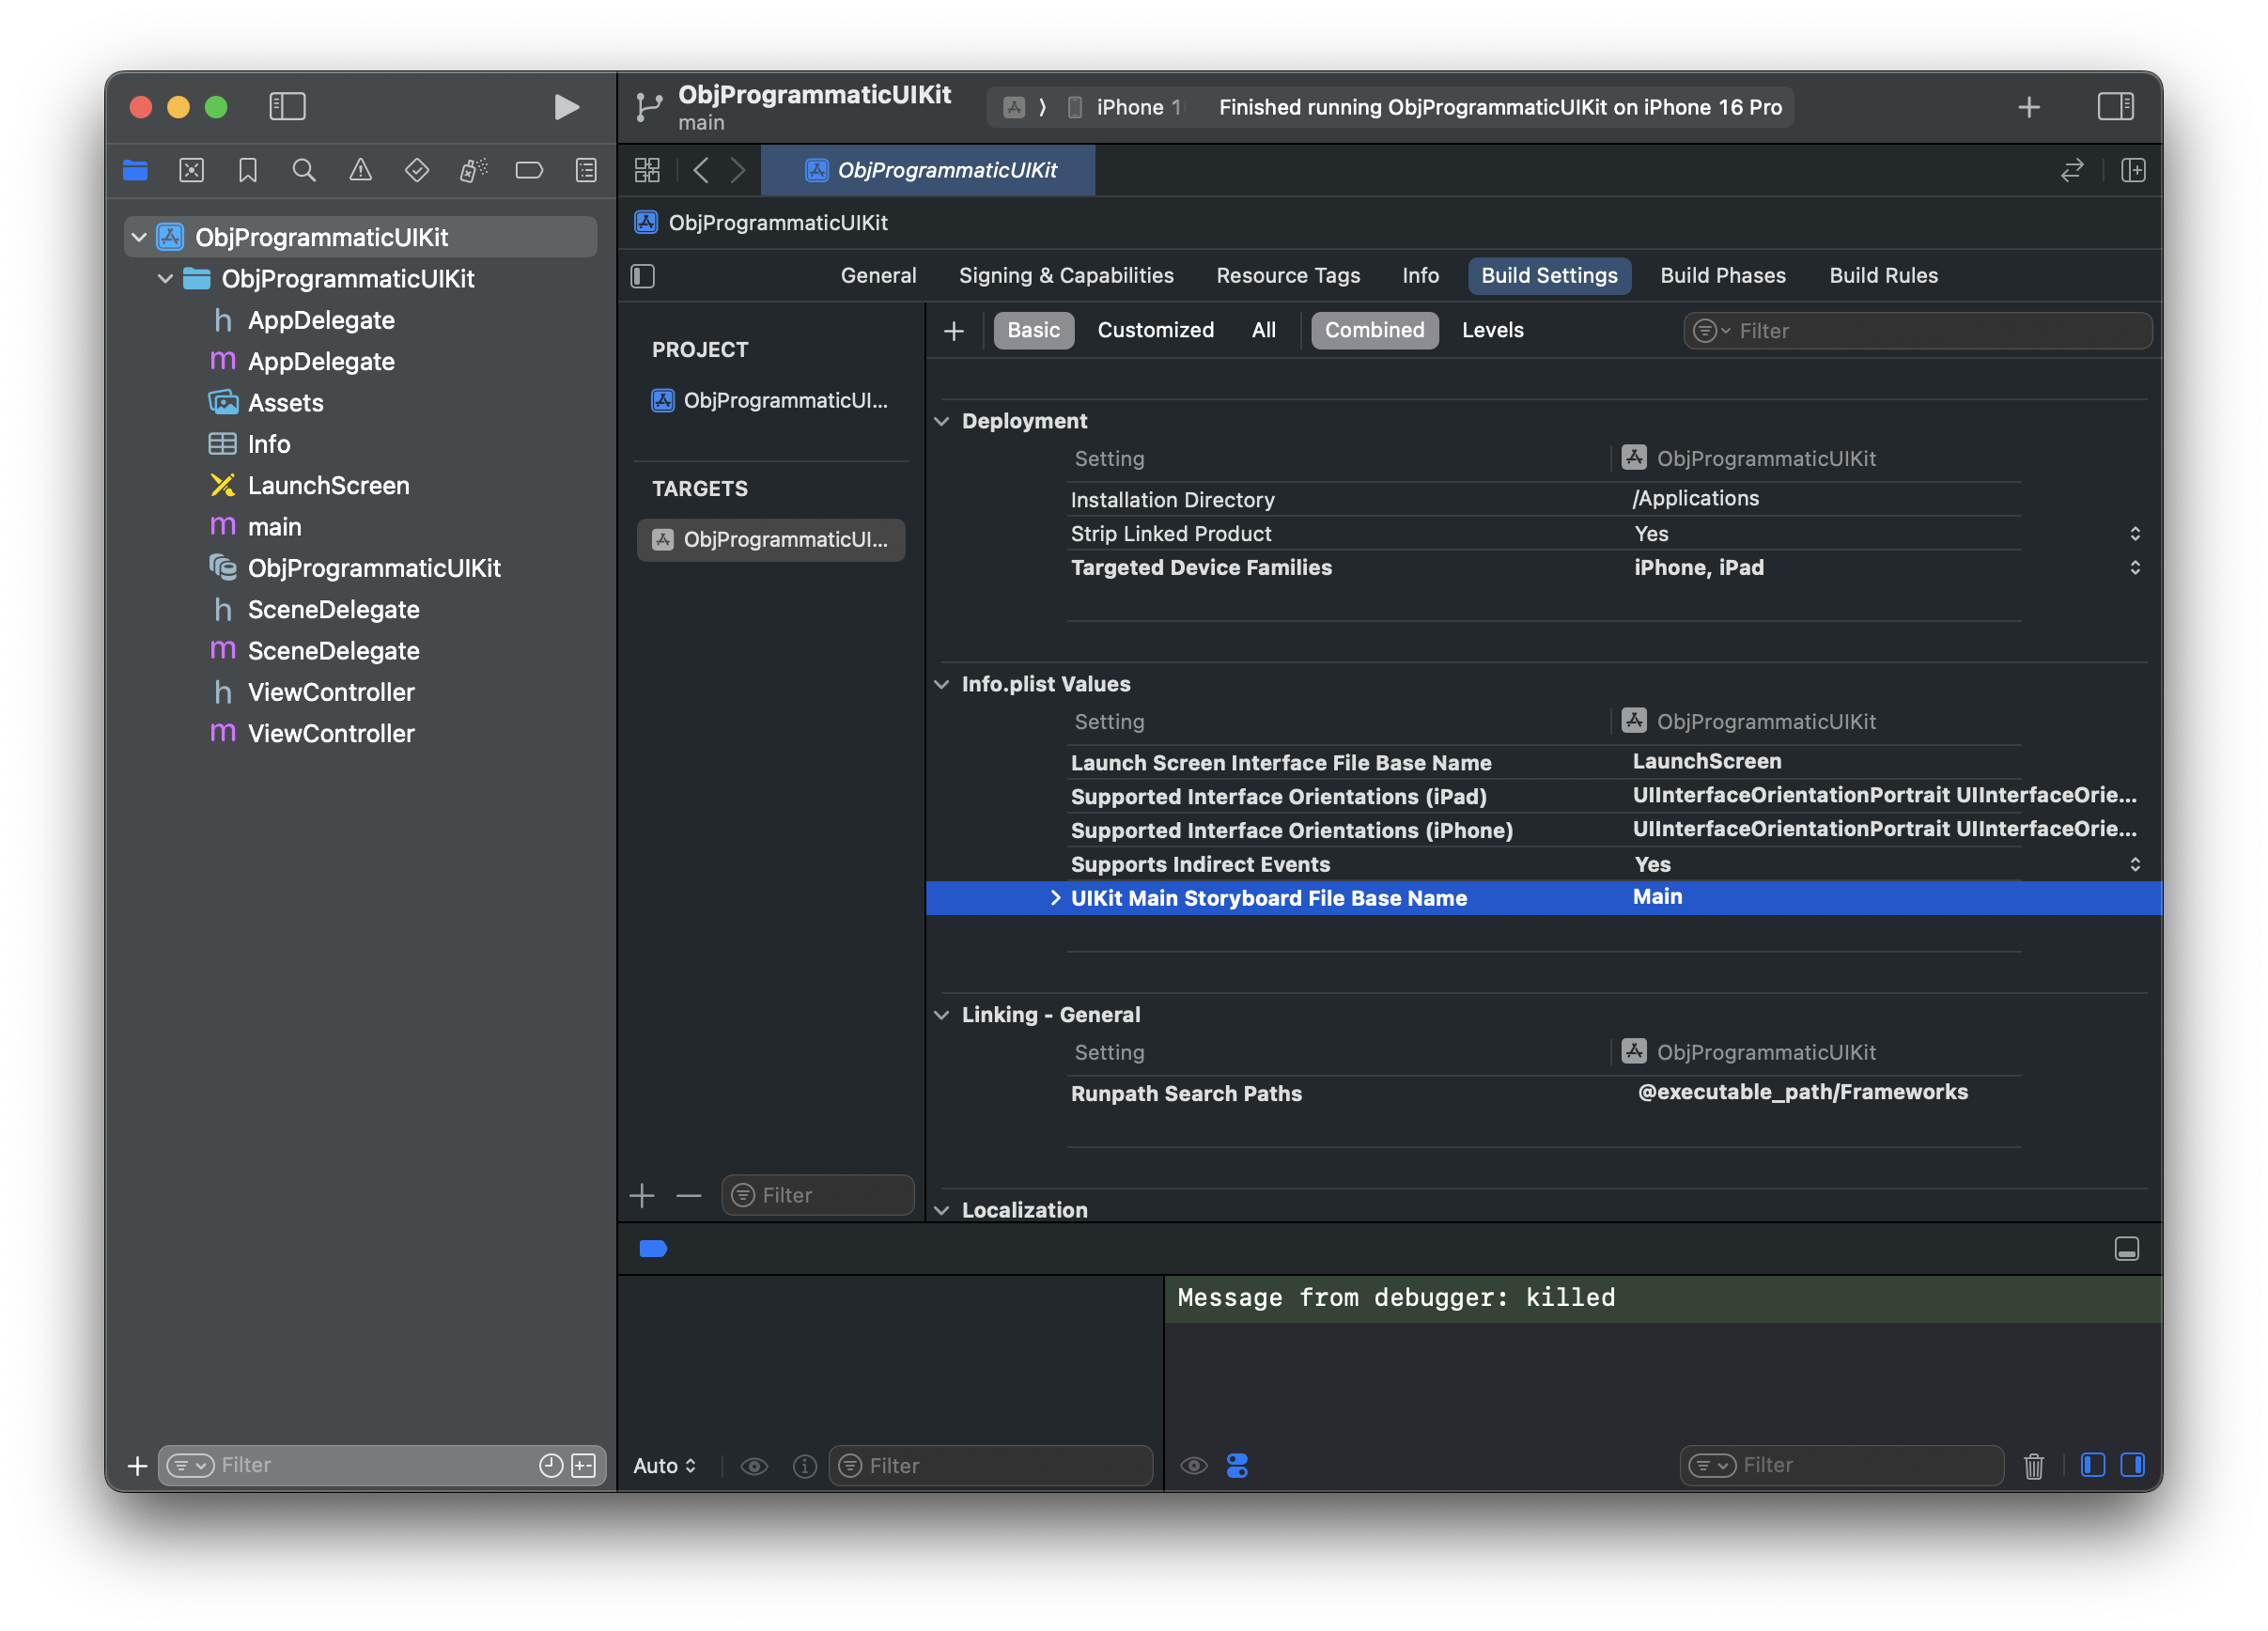This screenshot has width=2268, height=1631.
Task: Open the Source Control navigator icon
Action: [191, 171]
